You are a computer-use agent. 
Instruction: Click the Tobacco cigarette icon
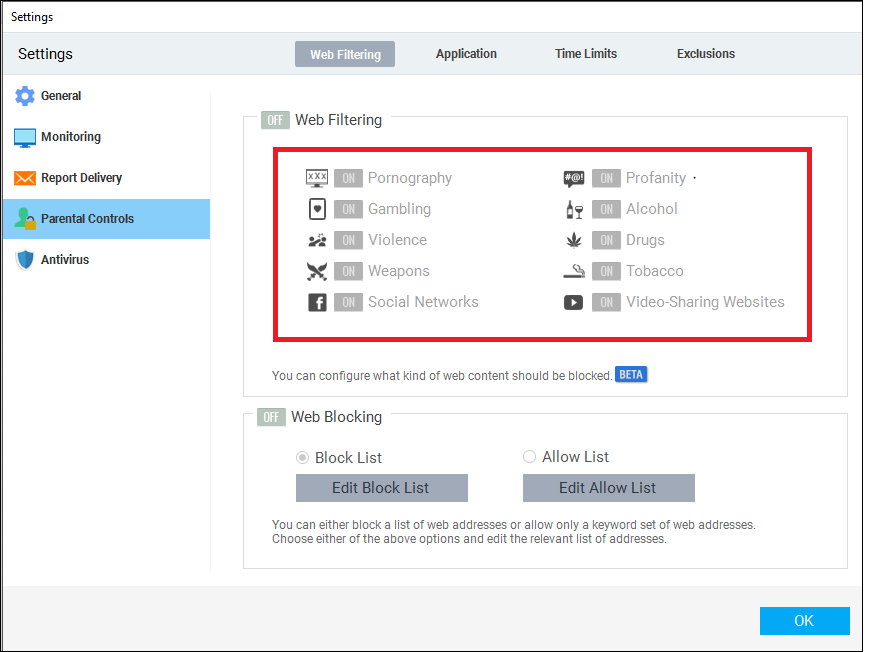574,271
